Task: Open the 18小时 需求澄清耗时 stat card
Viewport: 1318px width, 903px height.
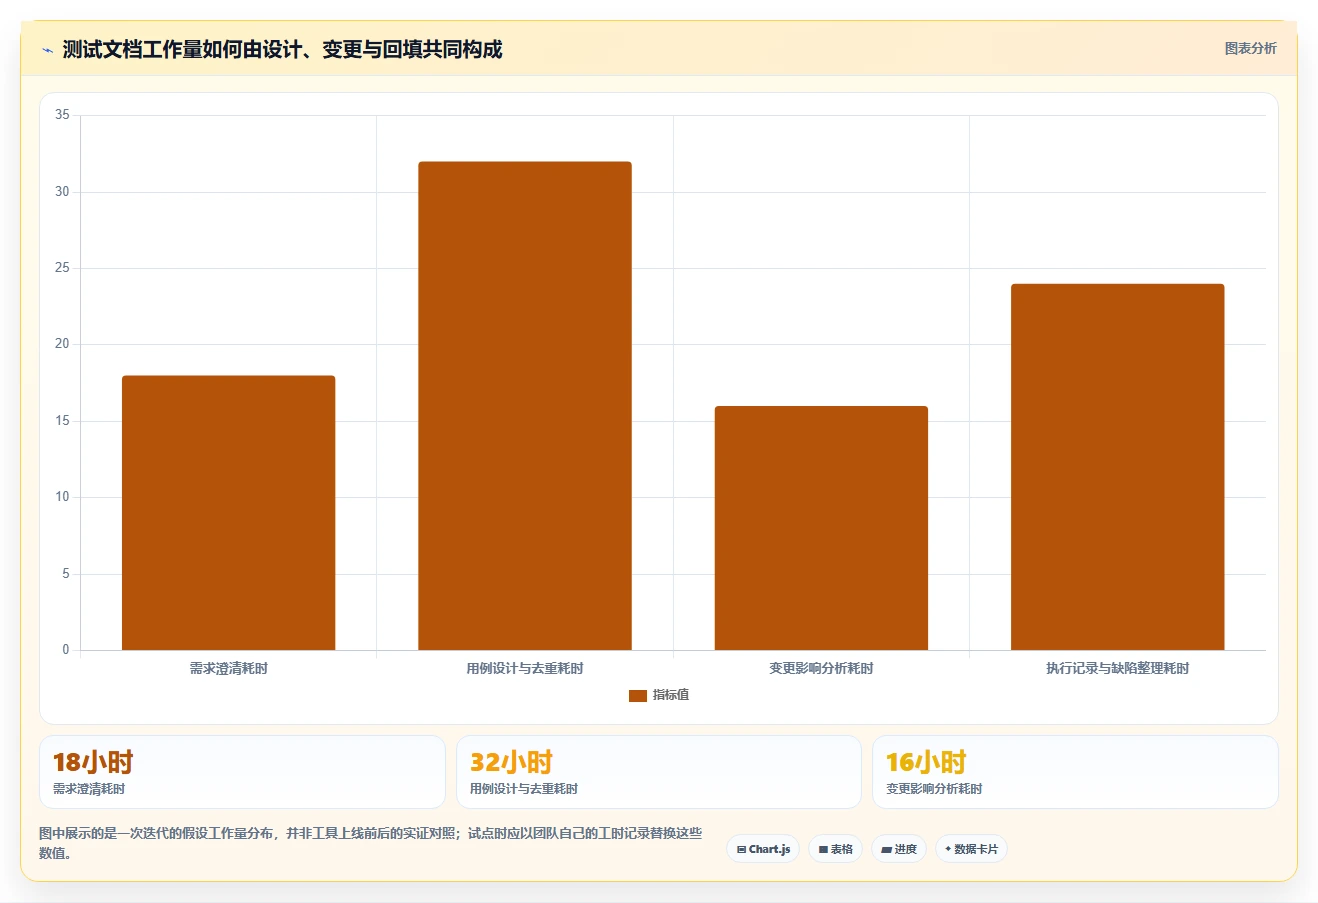Action: (x=242, y=772)
